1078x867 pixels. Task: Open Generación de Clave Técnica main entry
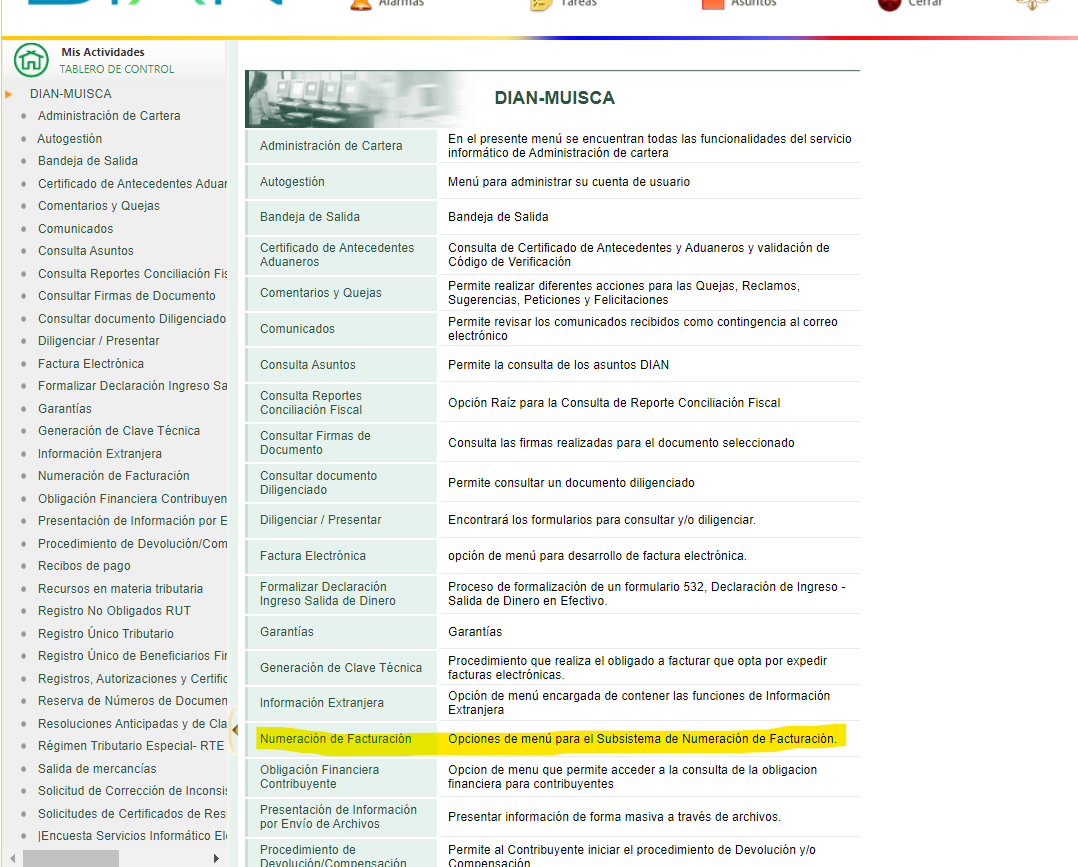tap(341, 668)
